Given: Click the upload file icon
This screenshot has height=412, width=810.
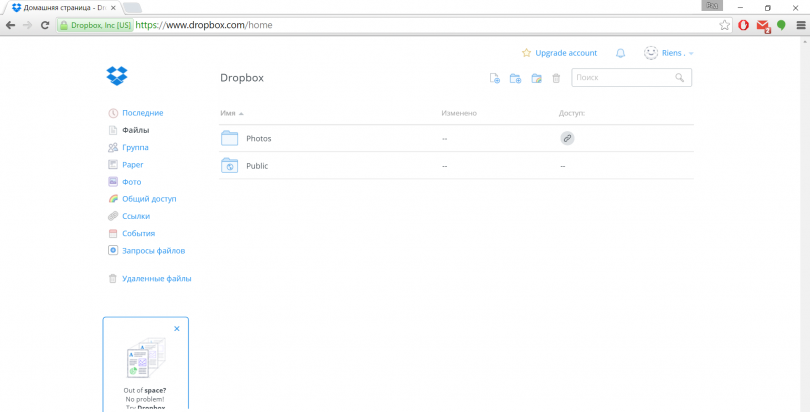Looking at the screenshot, I should [494, 78].
